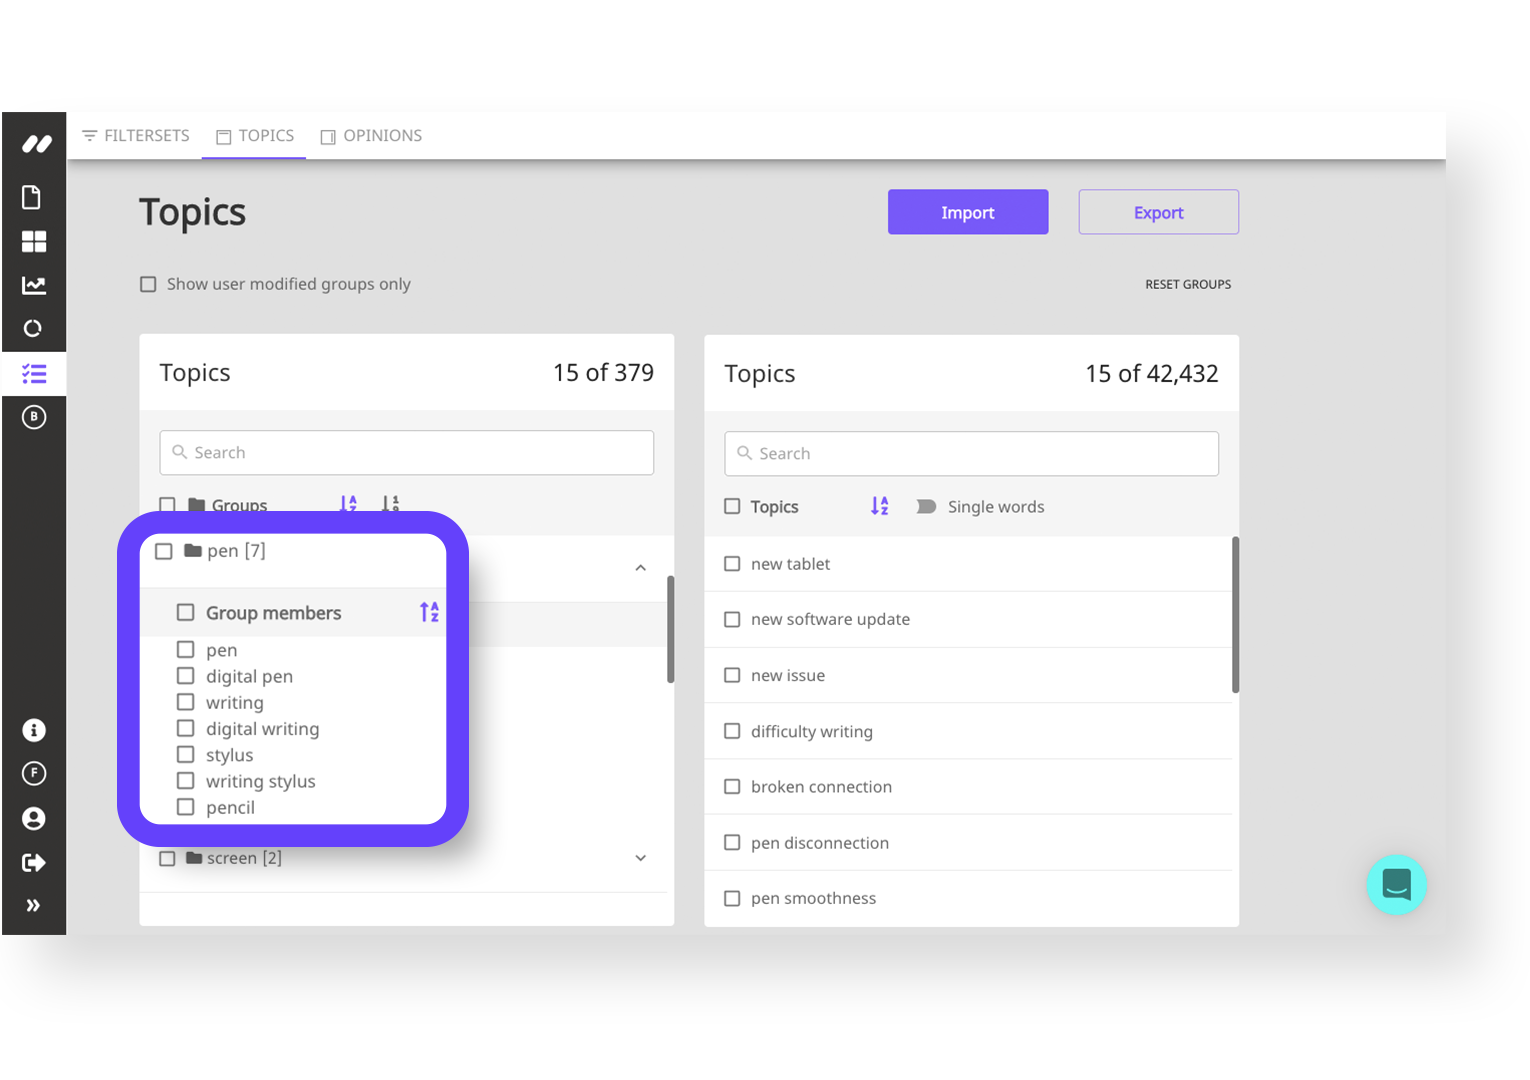Image resolution: width=1530 pixels, height=1080 pixels.
Task: Select the highlighted topics list icon
Action: coord(33,373)
